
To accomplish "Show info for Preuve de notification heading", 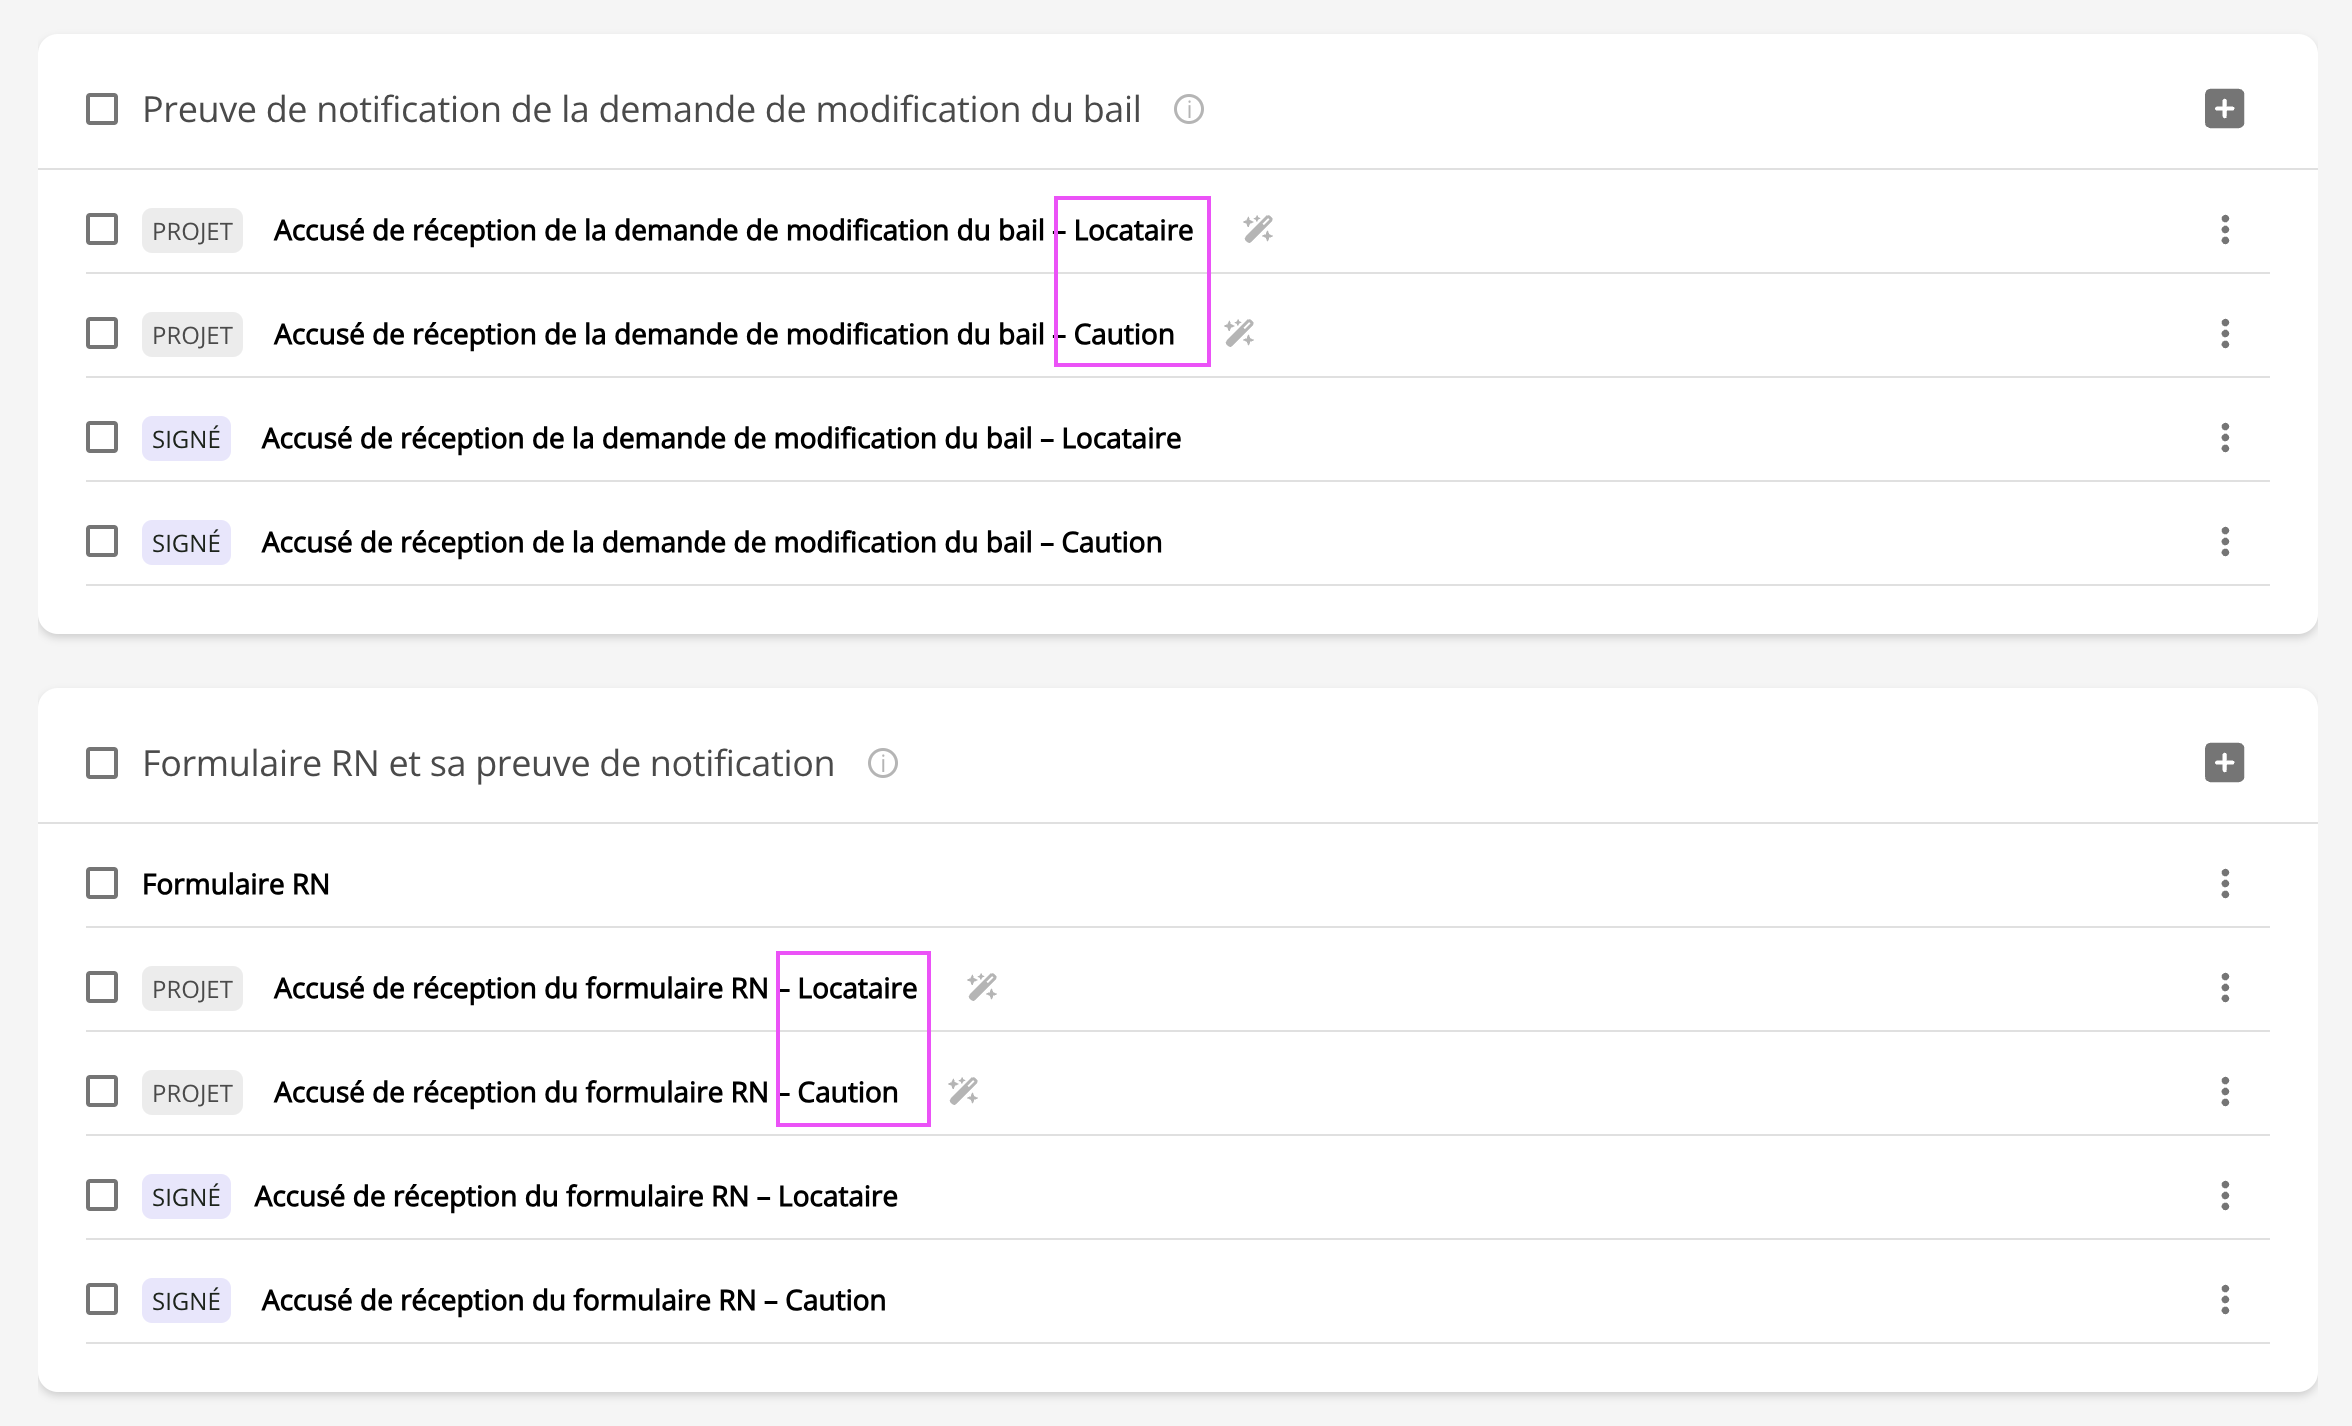I will tap(1188, 109).
